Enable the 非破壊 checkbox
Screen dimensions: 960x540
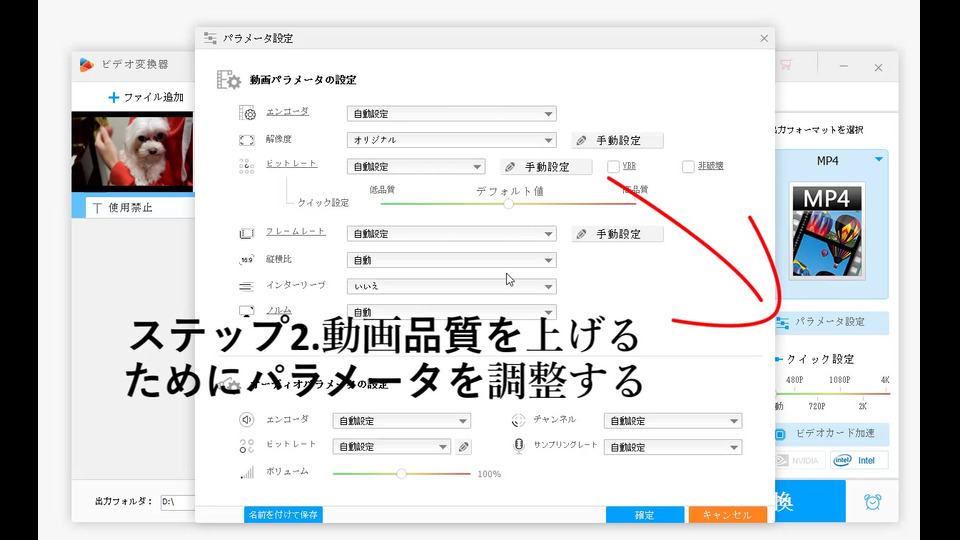pyautogui.click(x=688, y=166)
